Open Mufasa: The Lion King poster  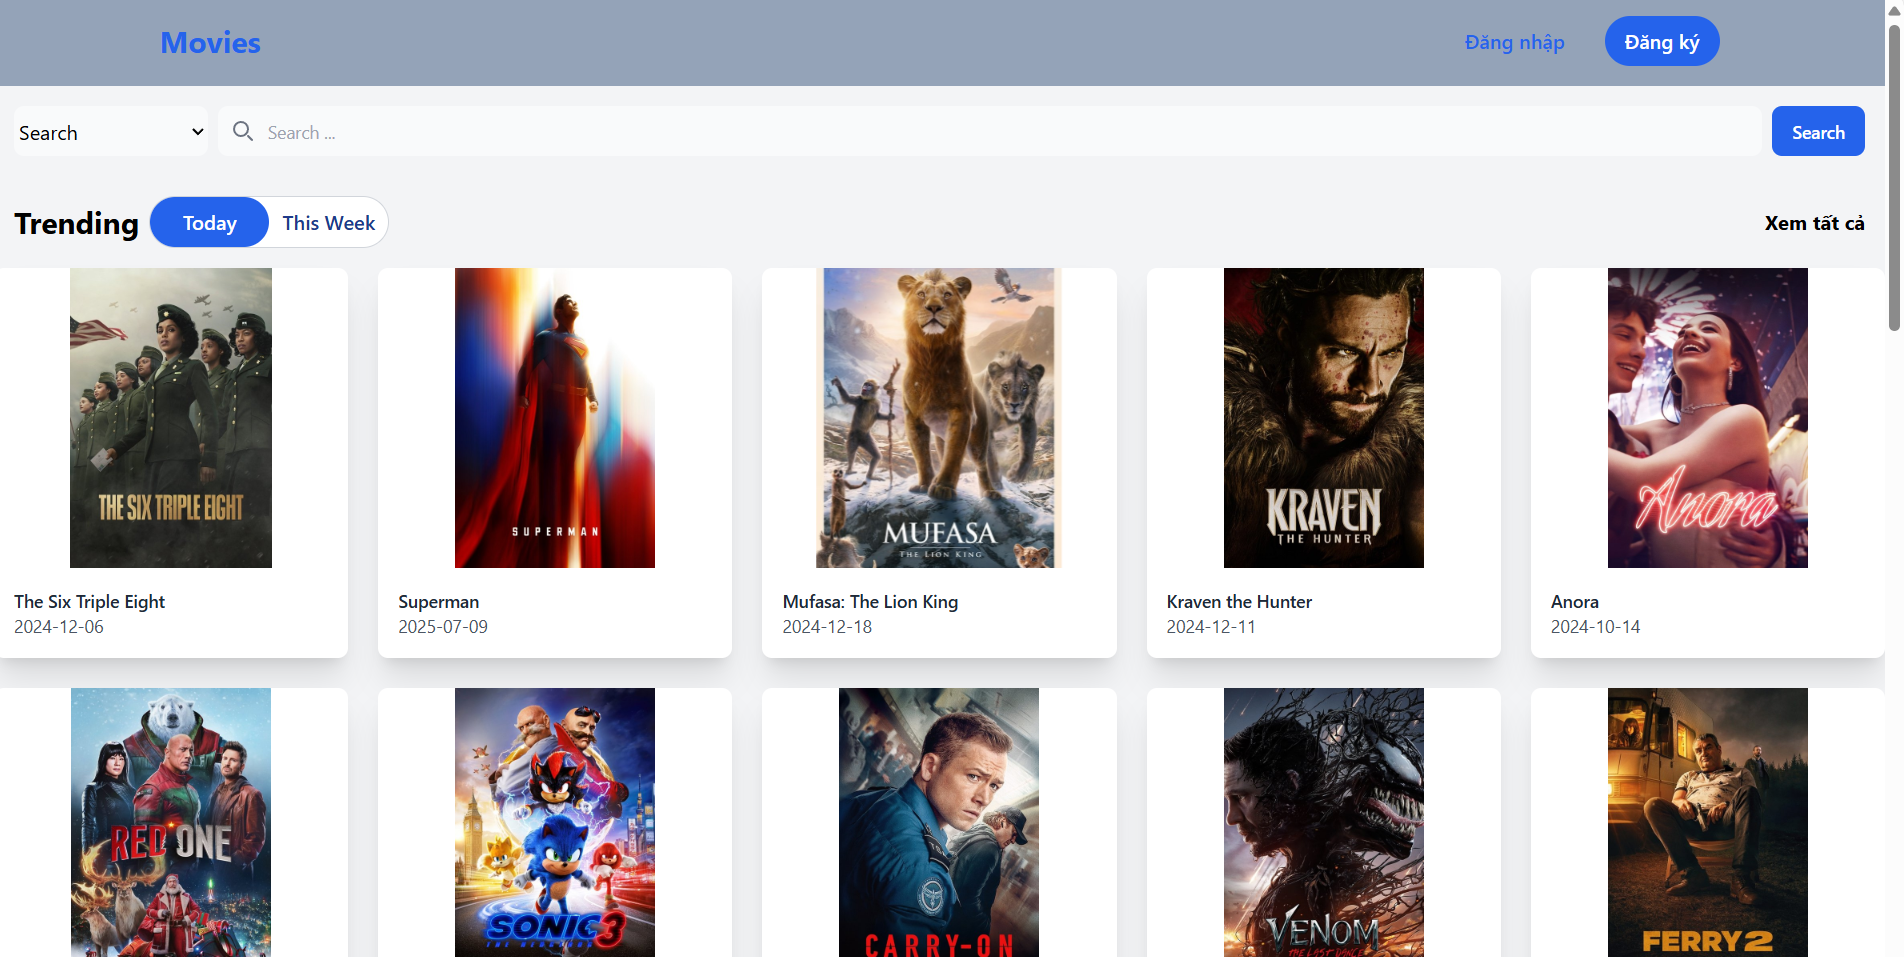pos(938,418)
